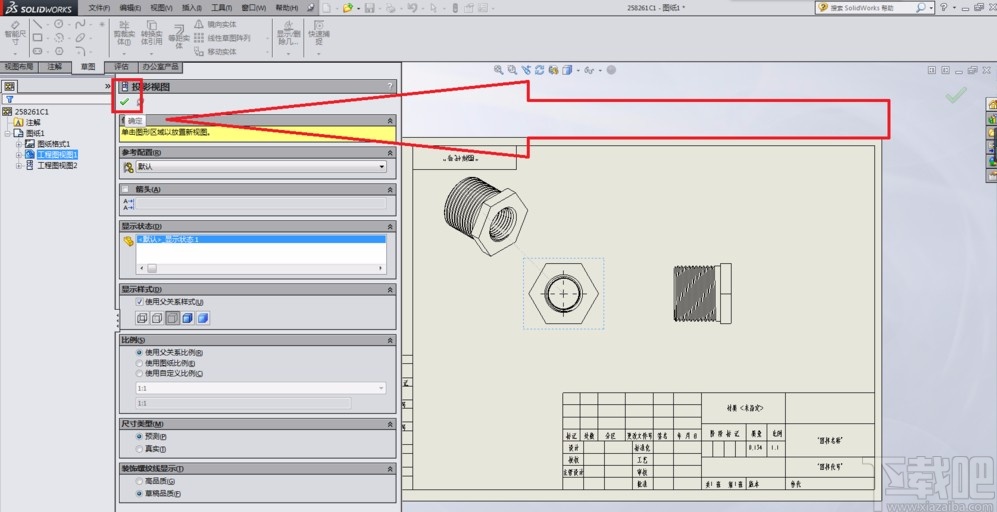Expand the 图纸格式1 tree node

pyautogui.click(x=19, y=144)
